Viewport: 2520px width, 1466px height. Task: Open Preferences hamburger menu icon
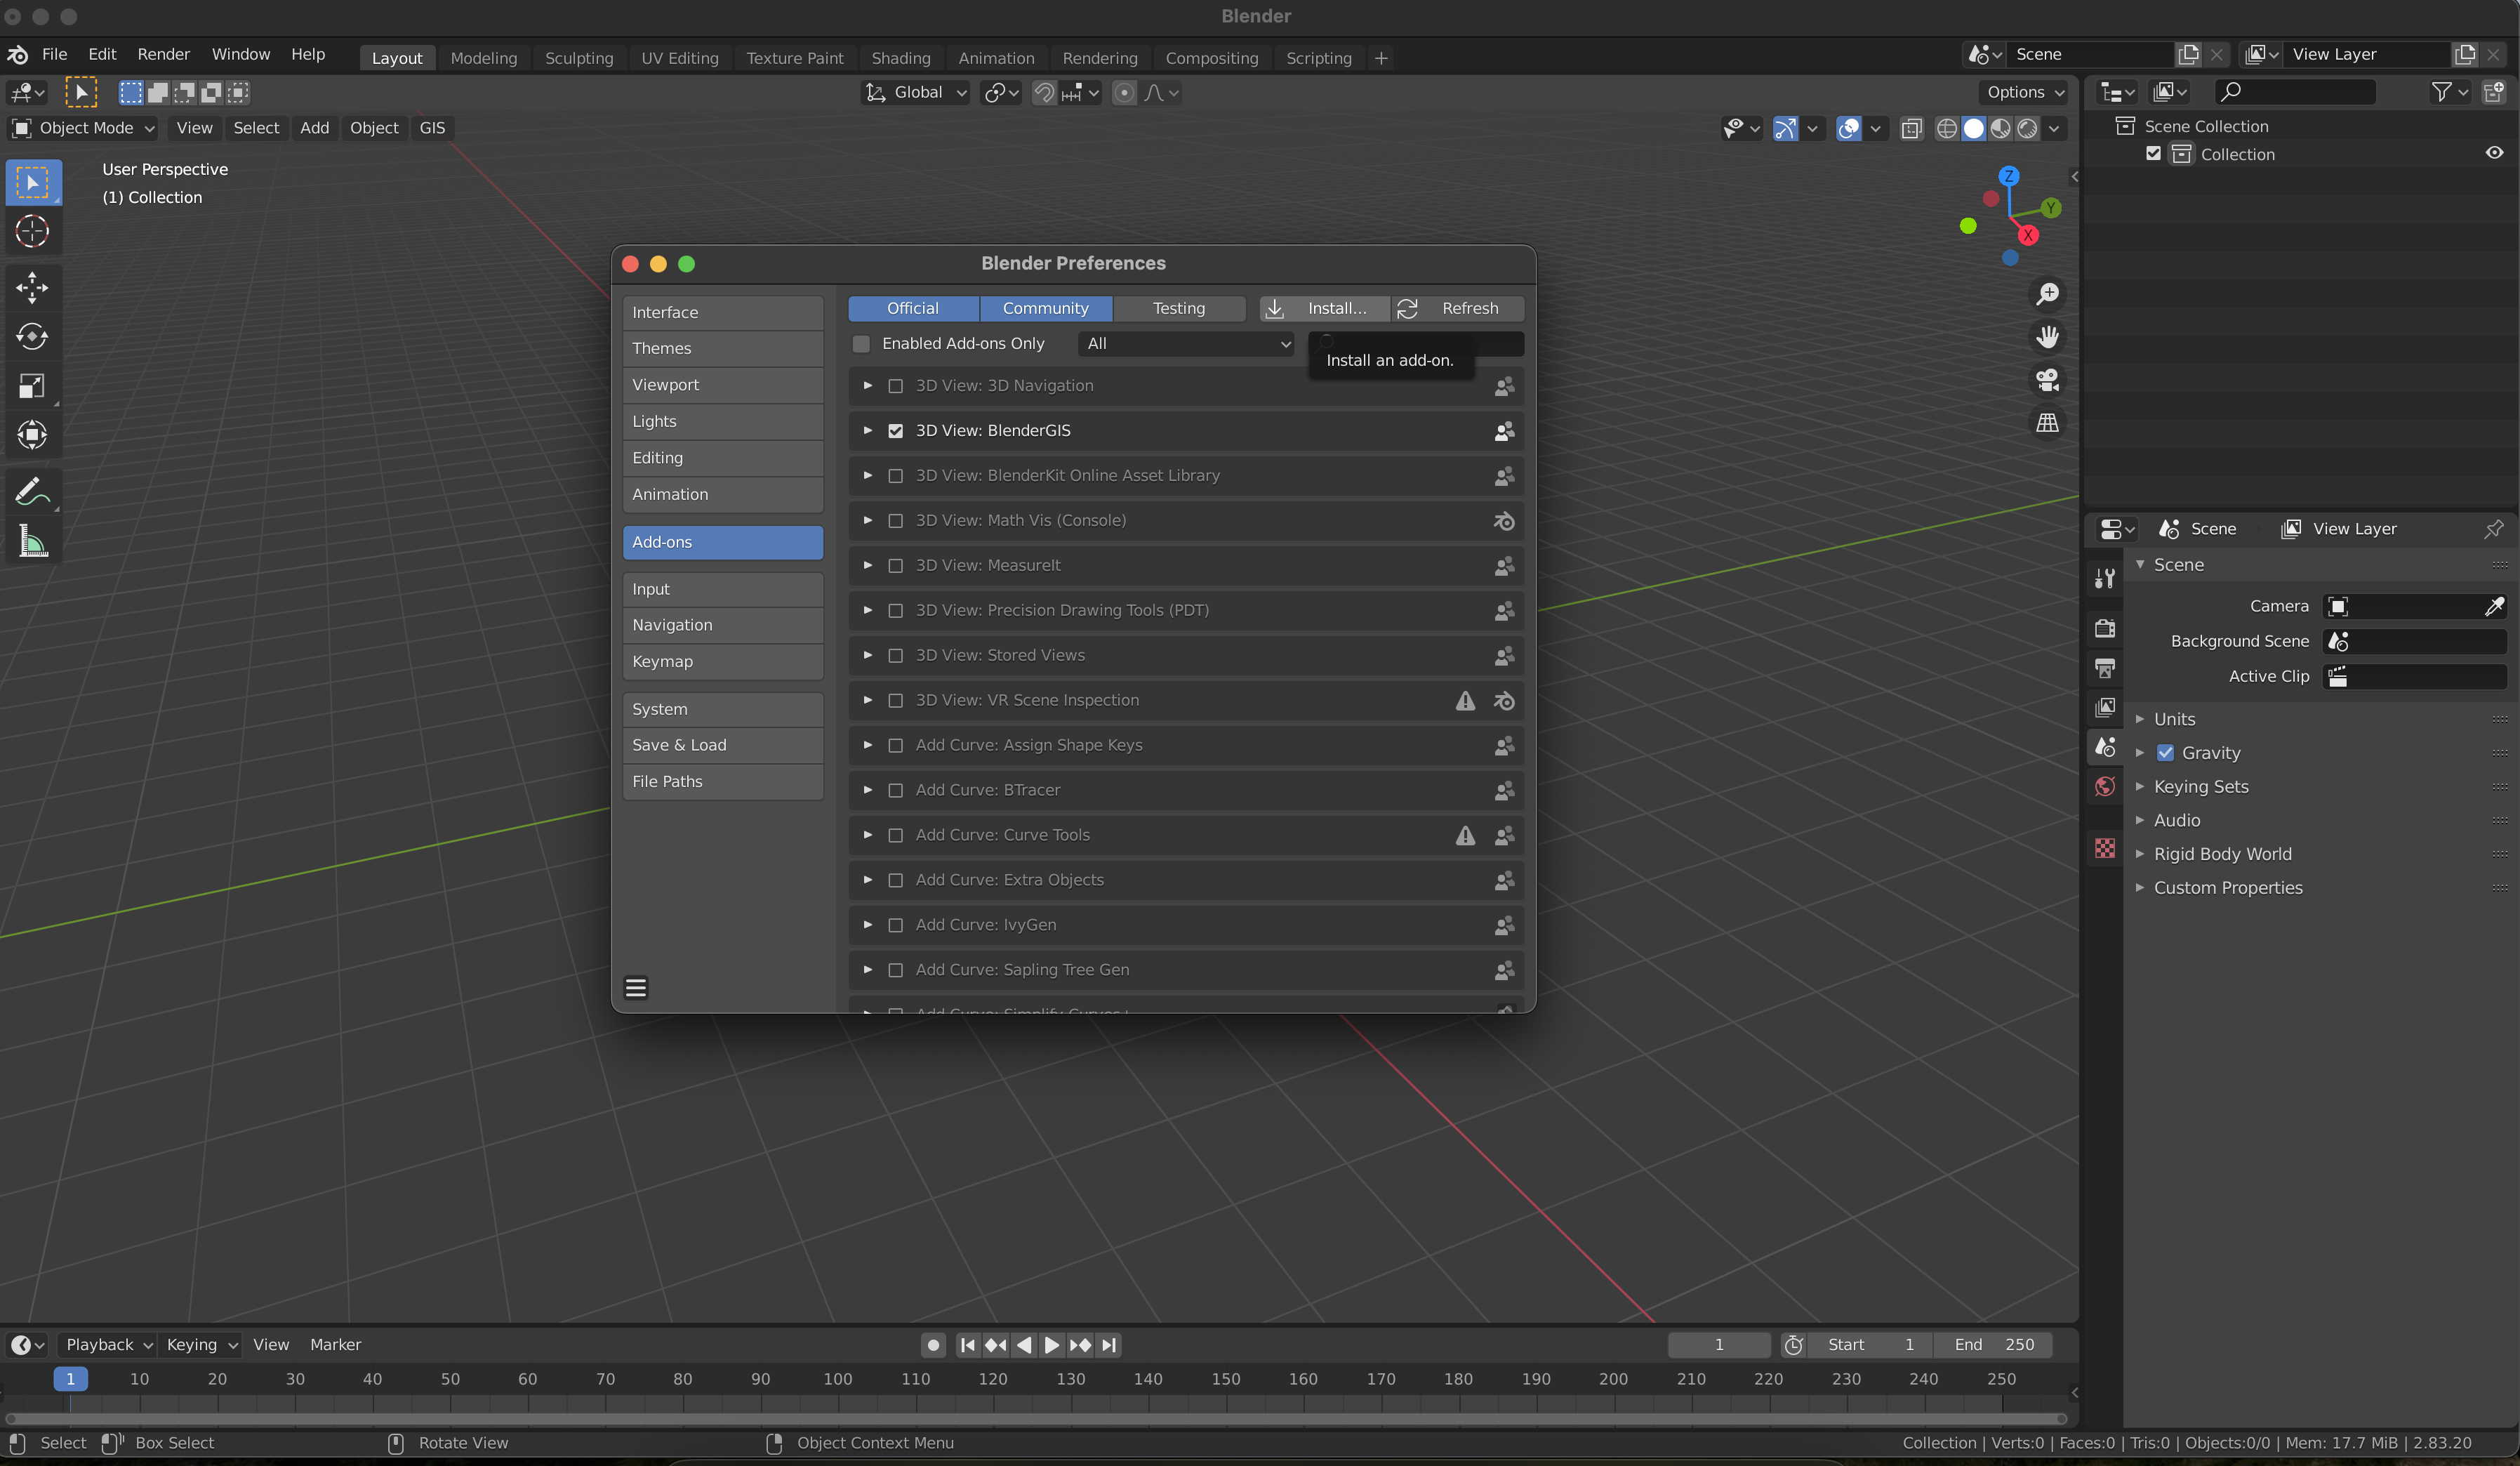point(636,988)
